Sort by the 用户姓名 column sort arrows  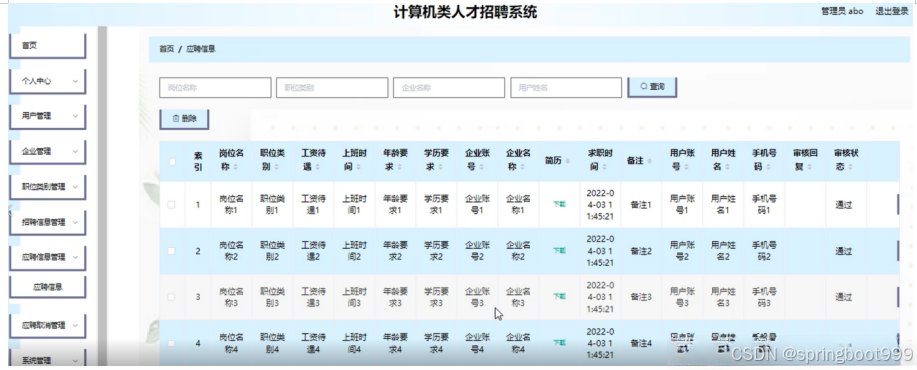pos(727,167)
